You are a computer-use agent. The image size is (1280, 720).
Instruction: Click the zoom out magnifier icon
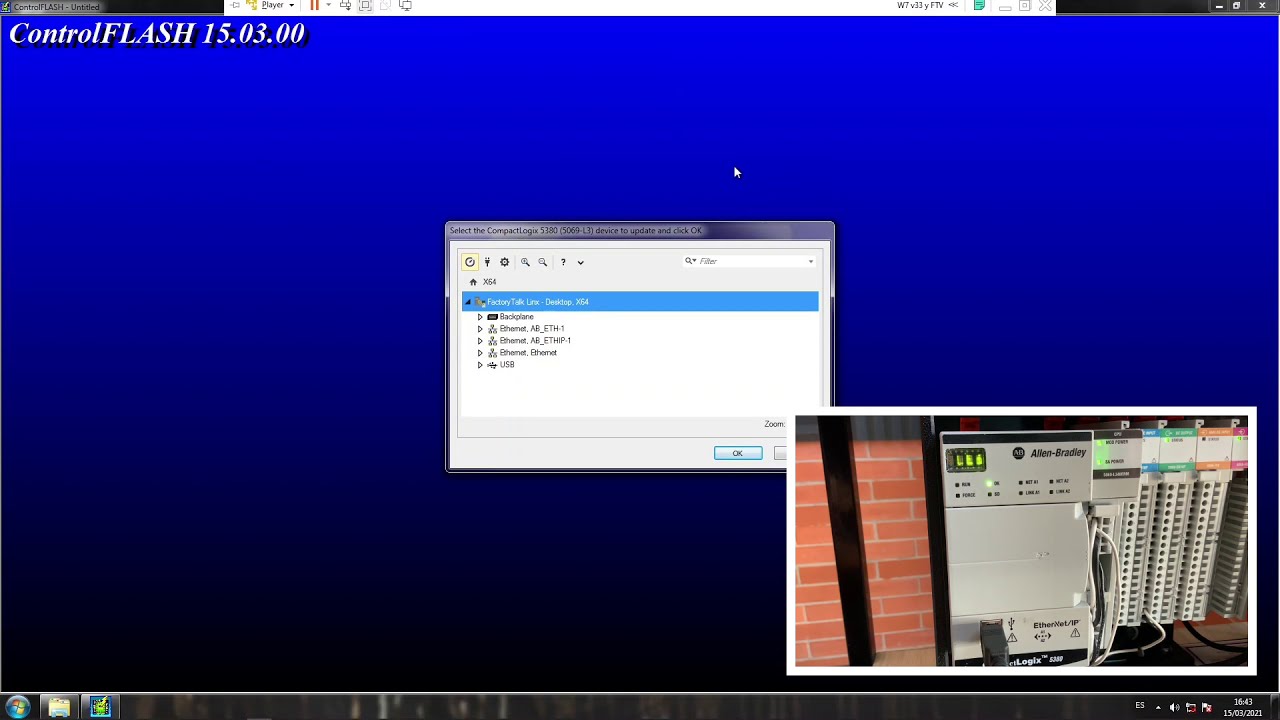tap(543, 262)
